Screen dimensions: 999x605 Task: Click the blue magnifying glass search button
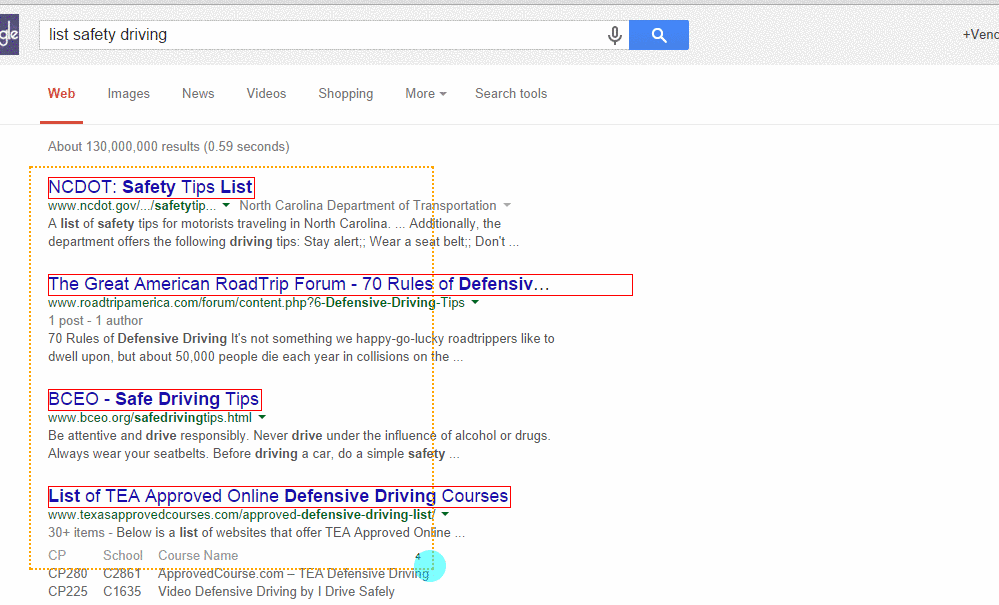point(659,35)
